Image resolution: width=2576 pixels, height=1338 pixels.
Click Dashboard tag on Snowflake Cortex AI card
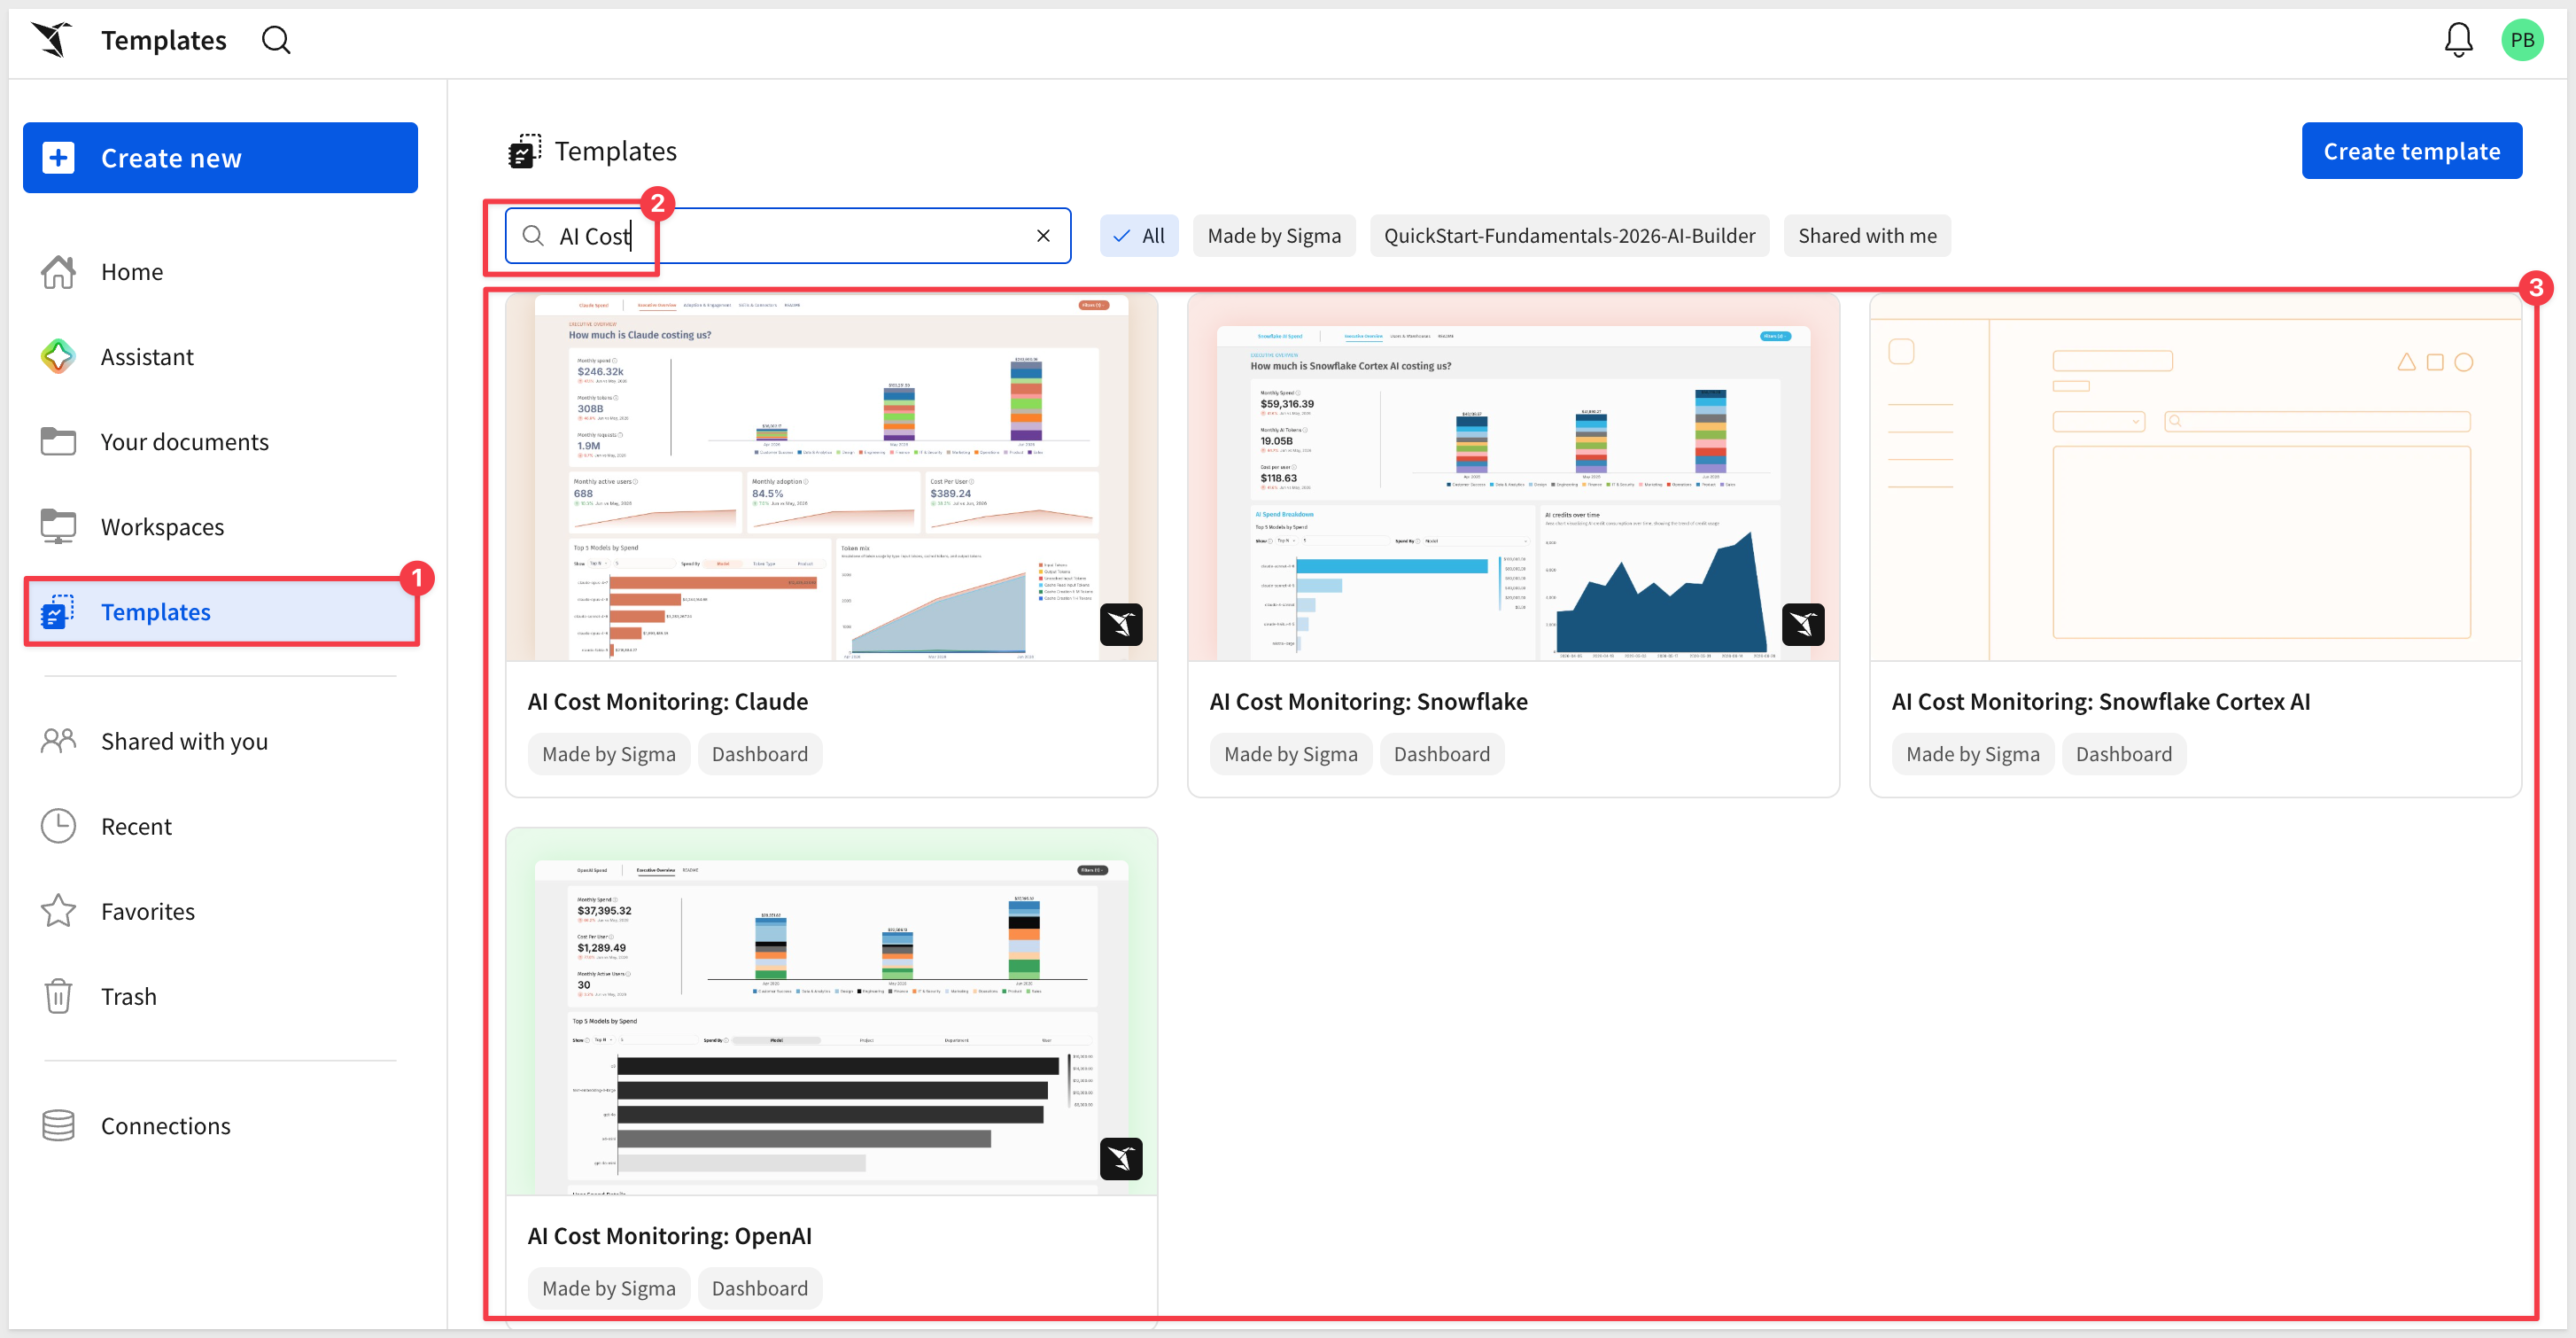2124,754
